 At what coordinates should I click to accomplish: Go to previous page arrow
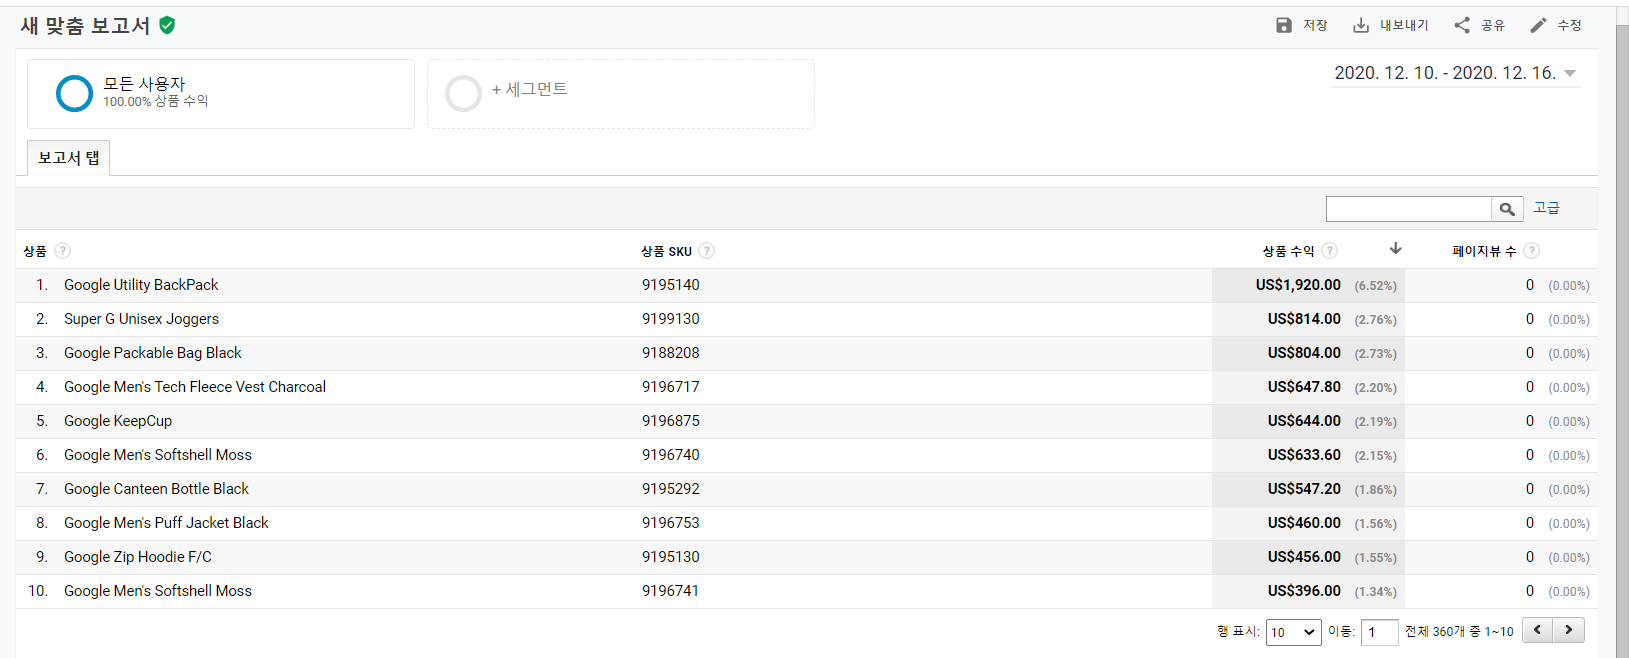coord(1538,630)
